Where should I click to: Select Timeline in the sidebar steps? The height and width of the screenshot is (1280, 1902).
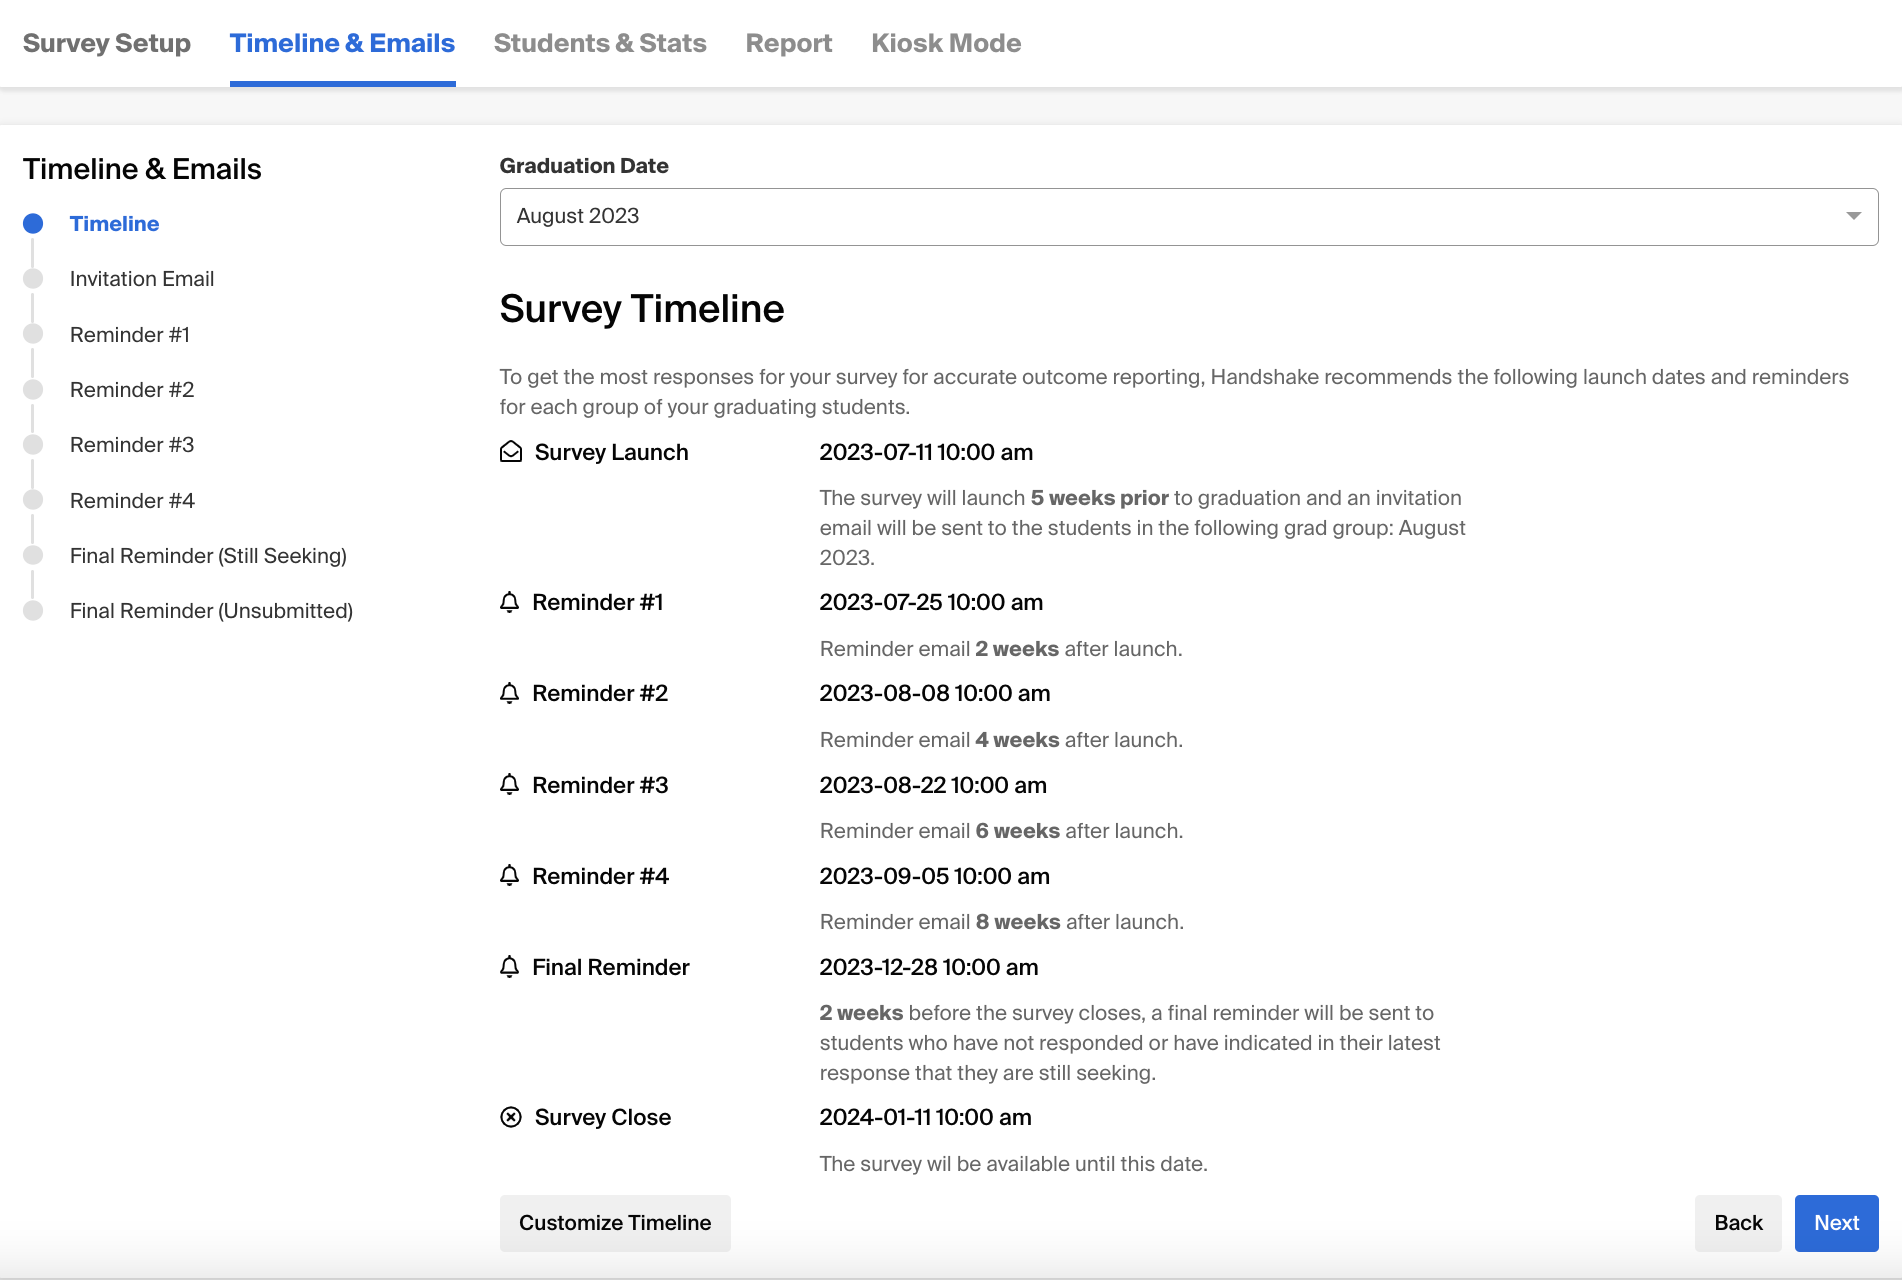point(115,223)
